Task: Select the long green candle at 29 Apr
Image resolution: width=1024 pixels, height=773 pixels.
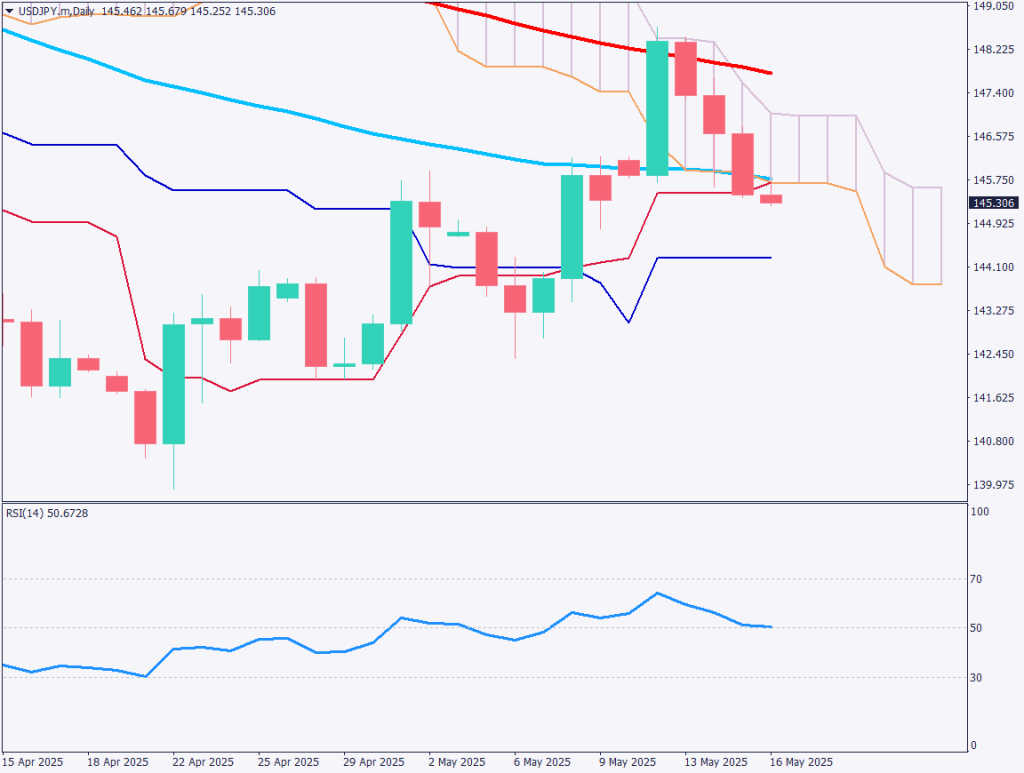Action: 404,260
